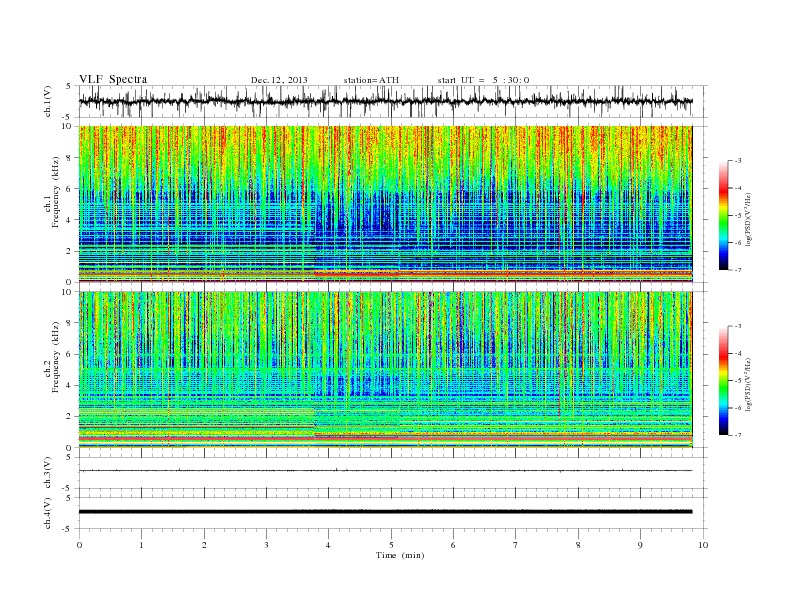Click the "-7" tick on ch.1 colorbar

[x=738, y=270]
